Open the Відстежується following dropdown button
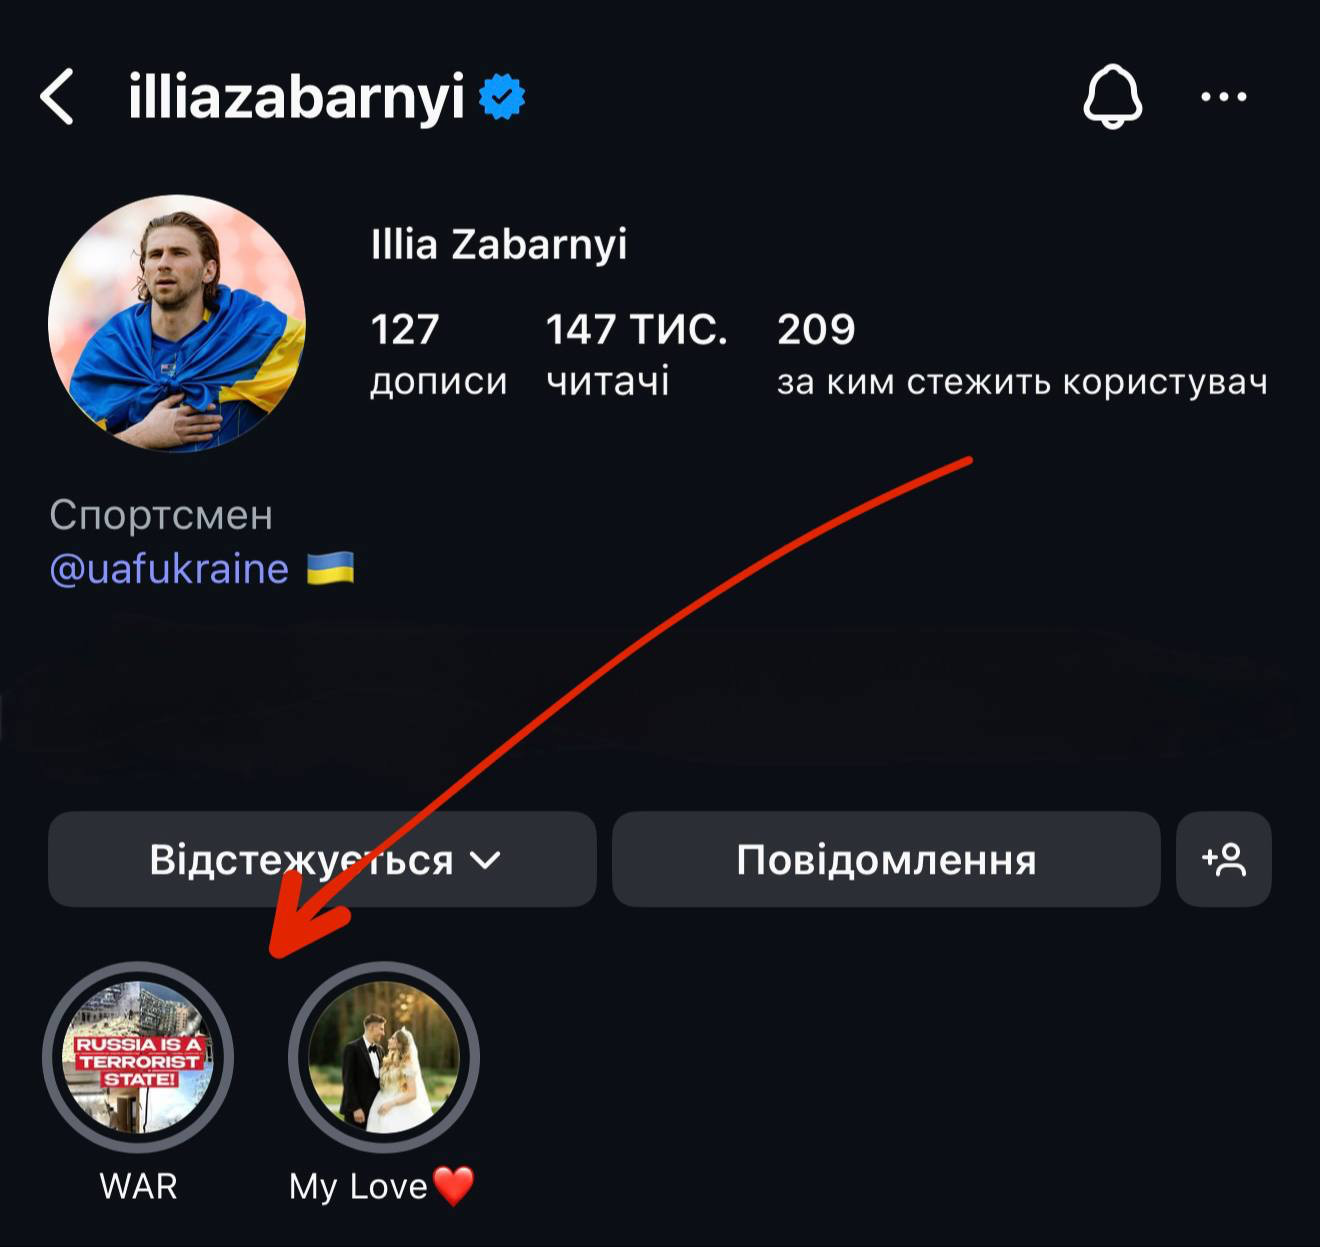This screenshot has width=1320, height=1247. 322,859
